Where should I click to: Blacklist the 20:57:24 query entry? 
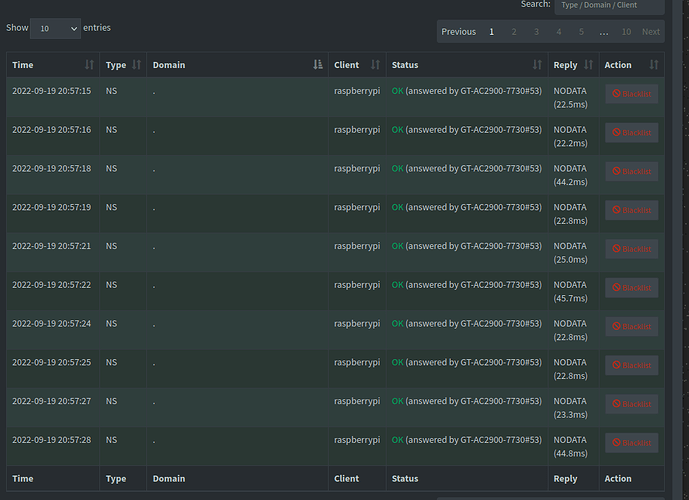[631, 327]
